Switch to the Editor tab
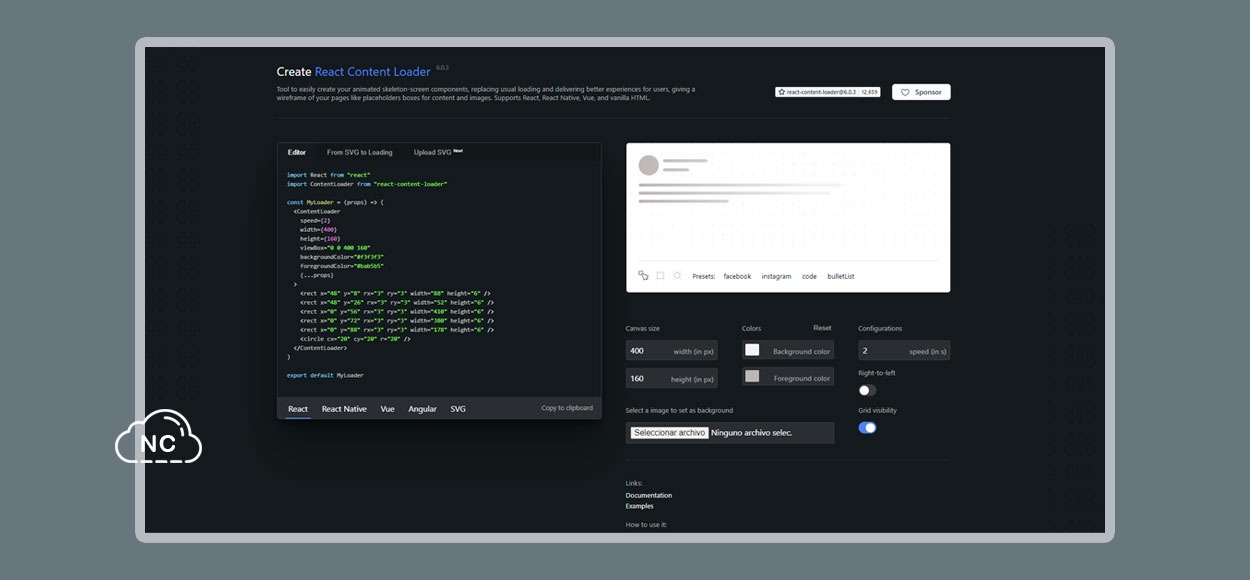Viewport: 1250px width, 580px height. 297,153
